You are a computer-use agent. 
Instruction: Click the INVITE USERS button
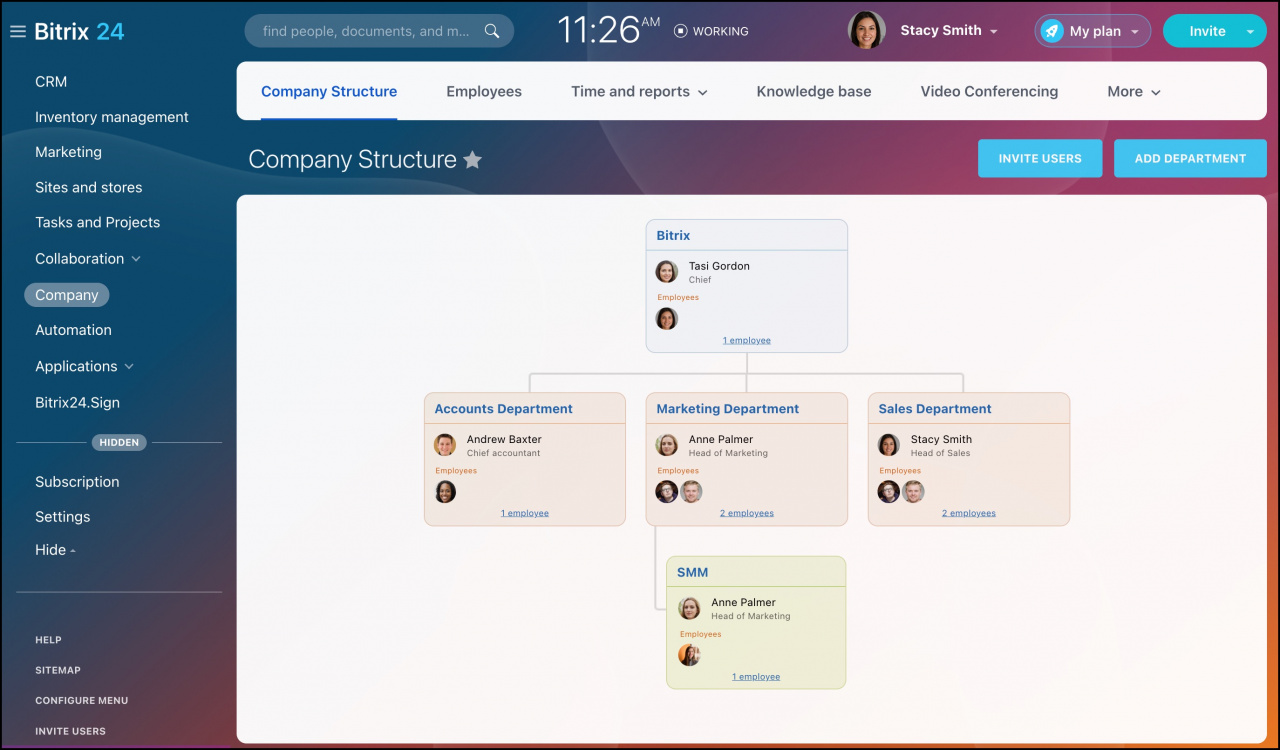(x=1040, y=158)
